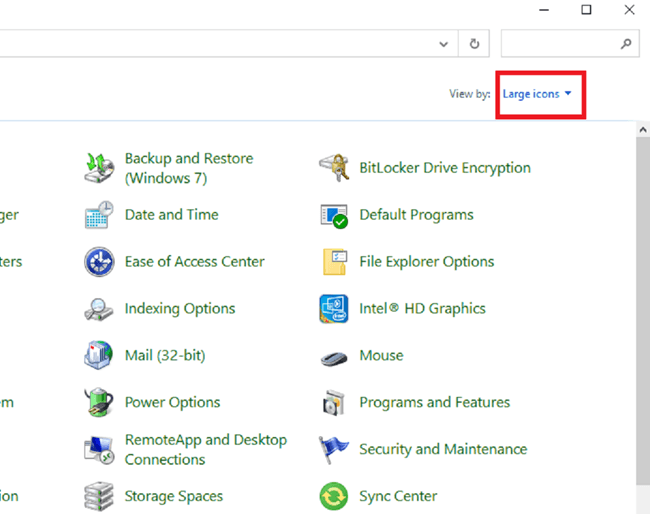Open the Sync Center green icon
This screenshot has height=514, width=650.
tap(333, 496)
